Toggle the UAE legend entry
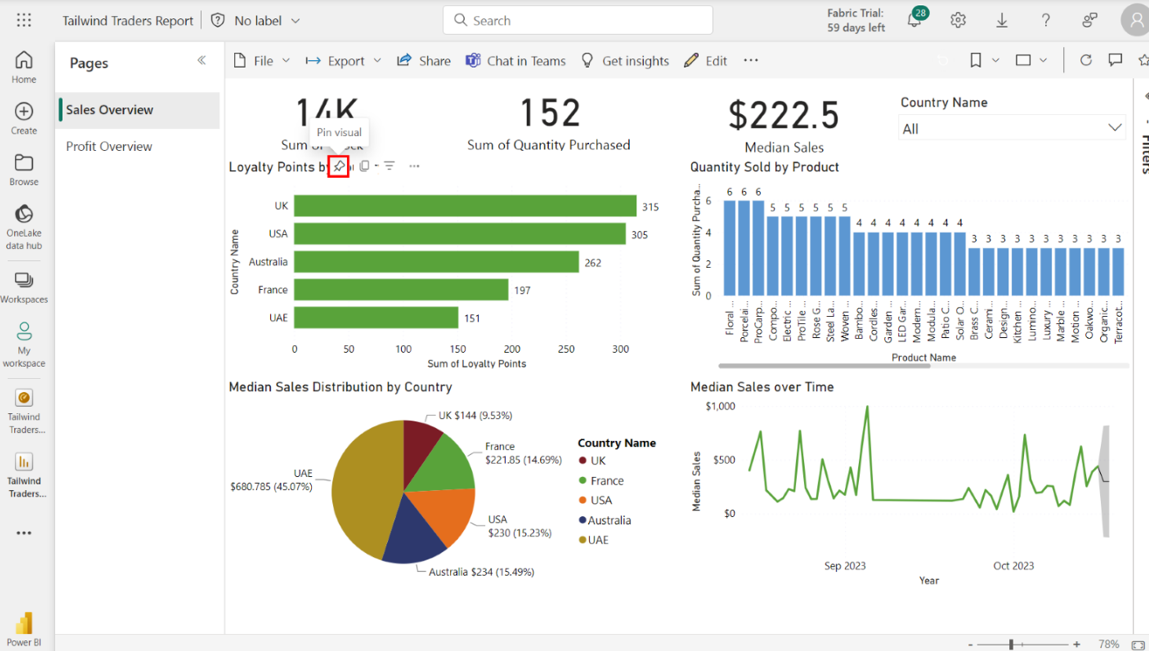Image resolution: width=1149 pixels, height=651 pixels. tap(597, 540)
